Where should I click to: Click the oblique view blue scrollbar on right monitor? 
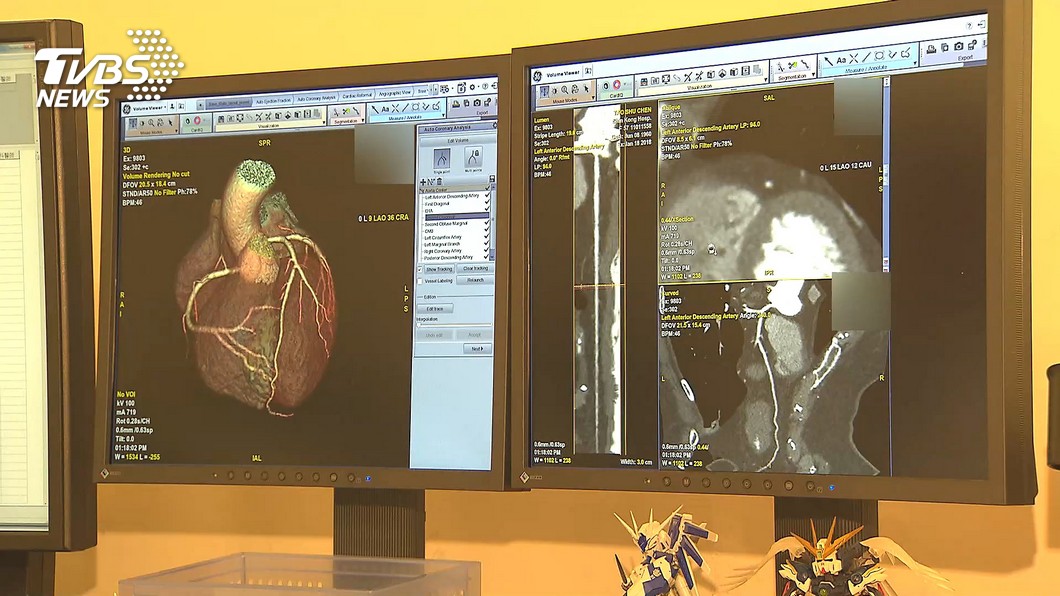[x=887, y=174]
